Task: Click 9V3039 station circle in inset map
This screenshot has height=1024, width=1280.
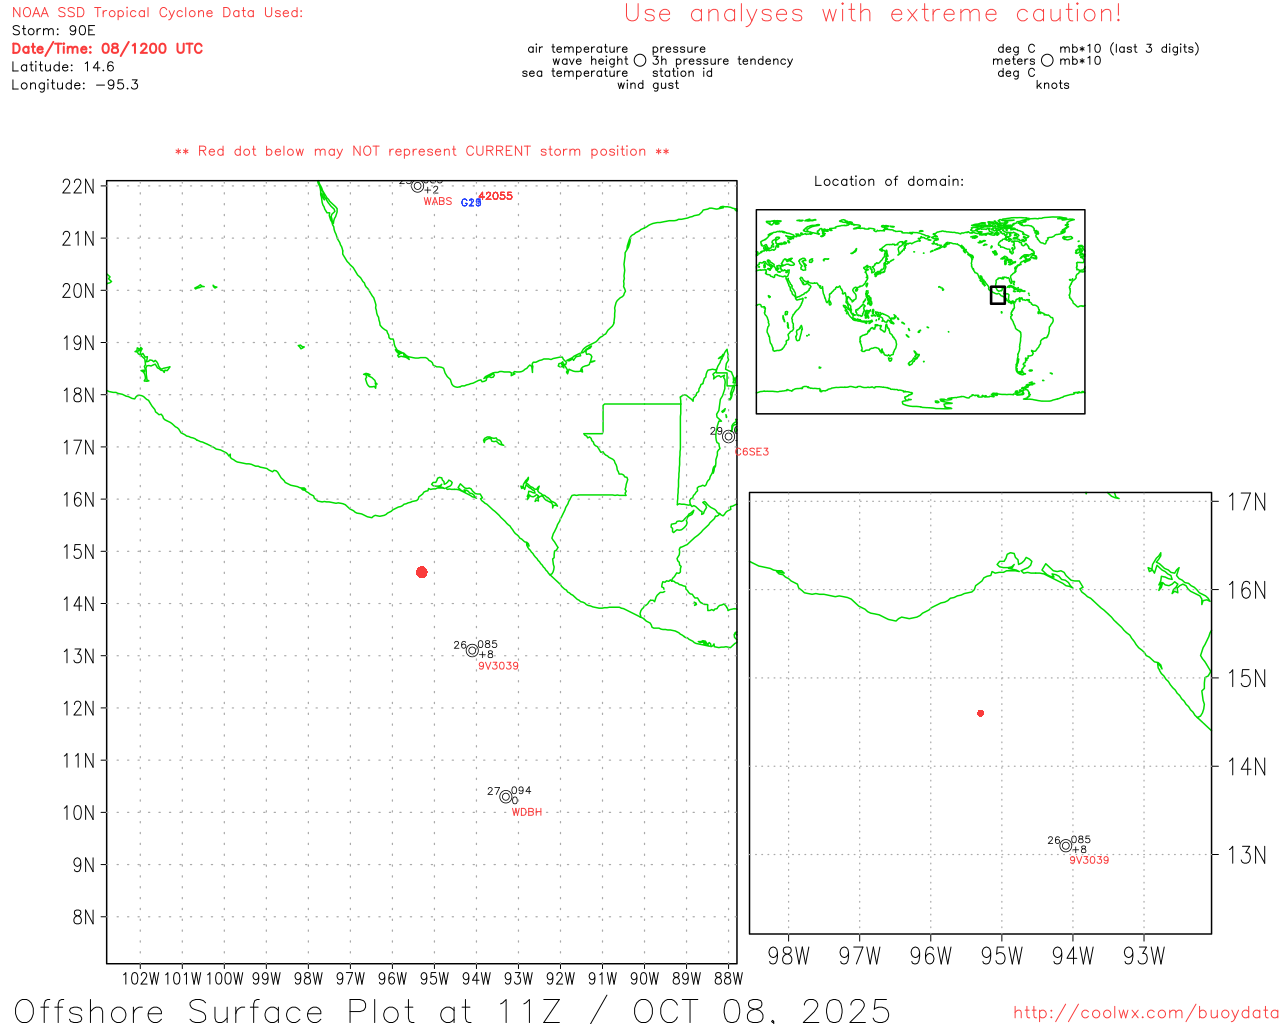Action: point(1066,846)
